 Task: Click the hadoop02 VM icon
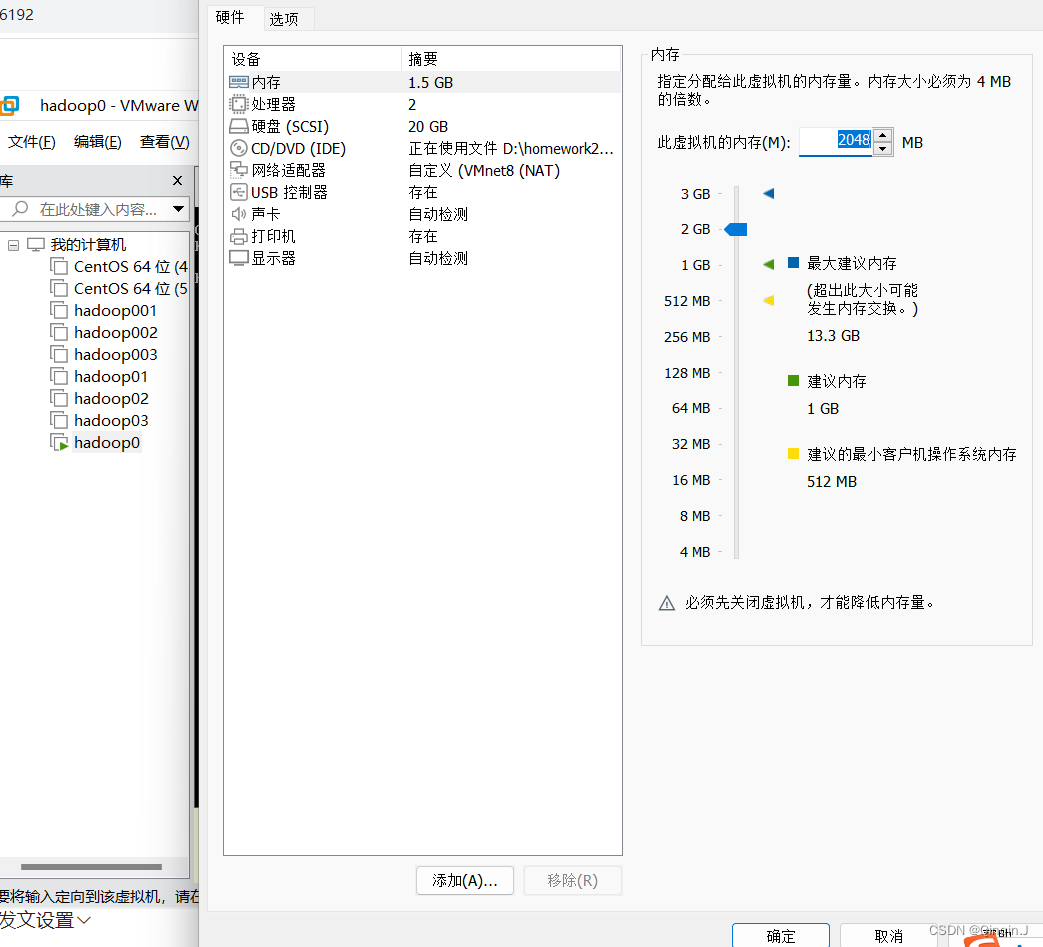click(59, 398)
